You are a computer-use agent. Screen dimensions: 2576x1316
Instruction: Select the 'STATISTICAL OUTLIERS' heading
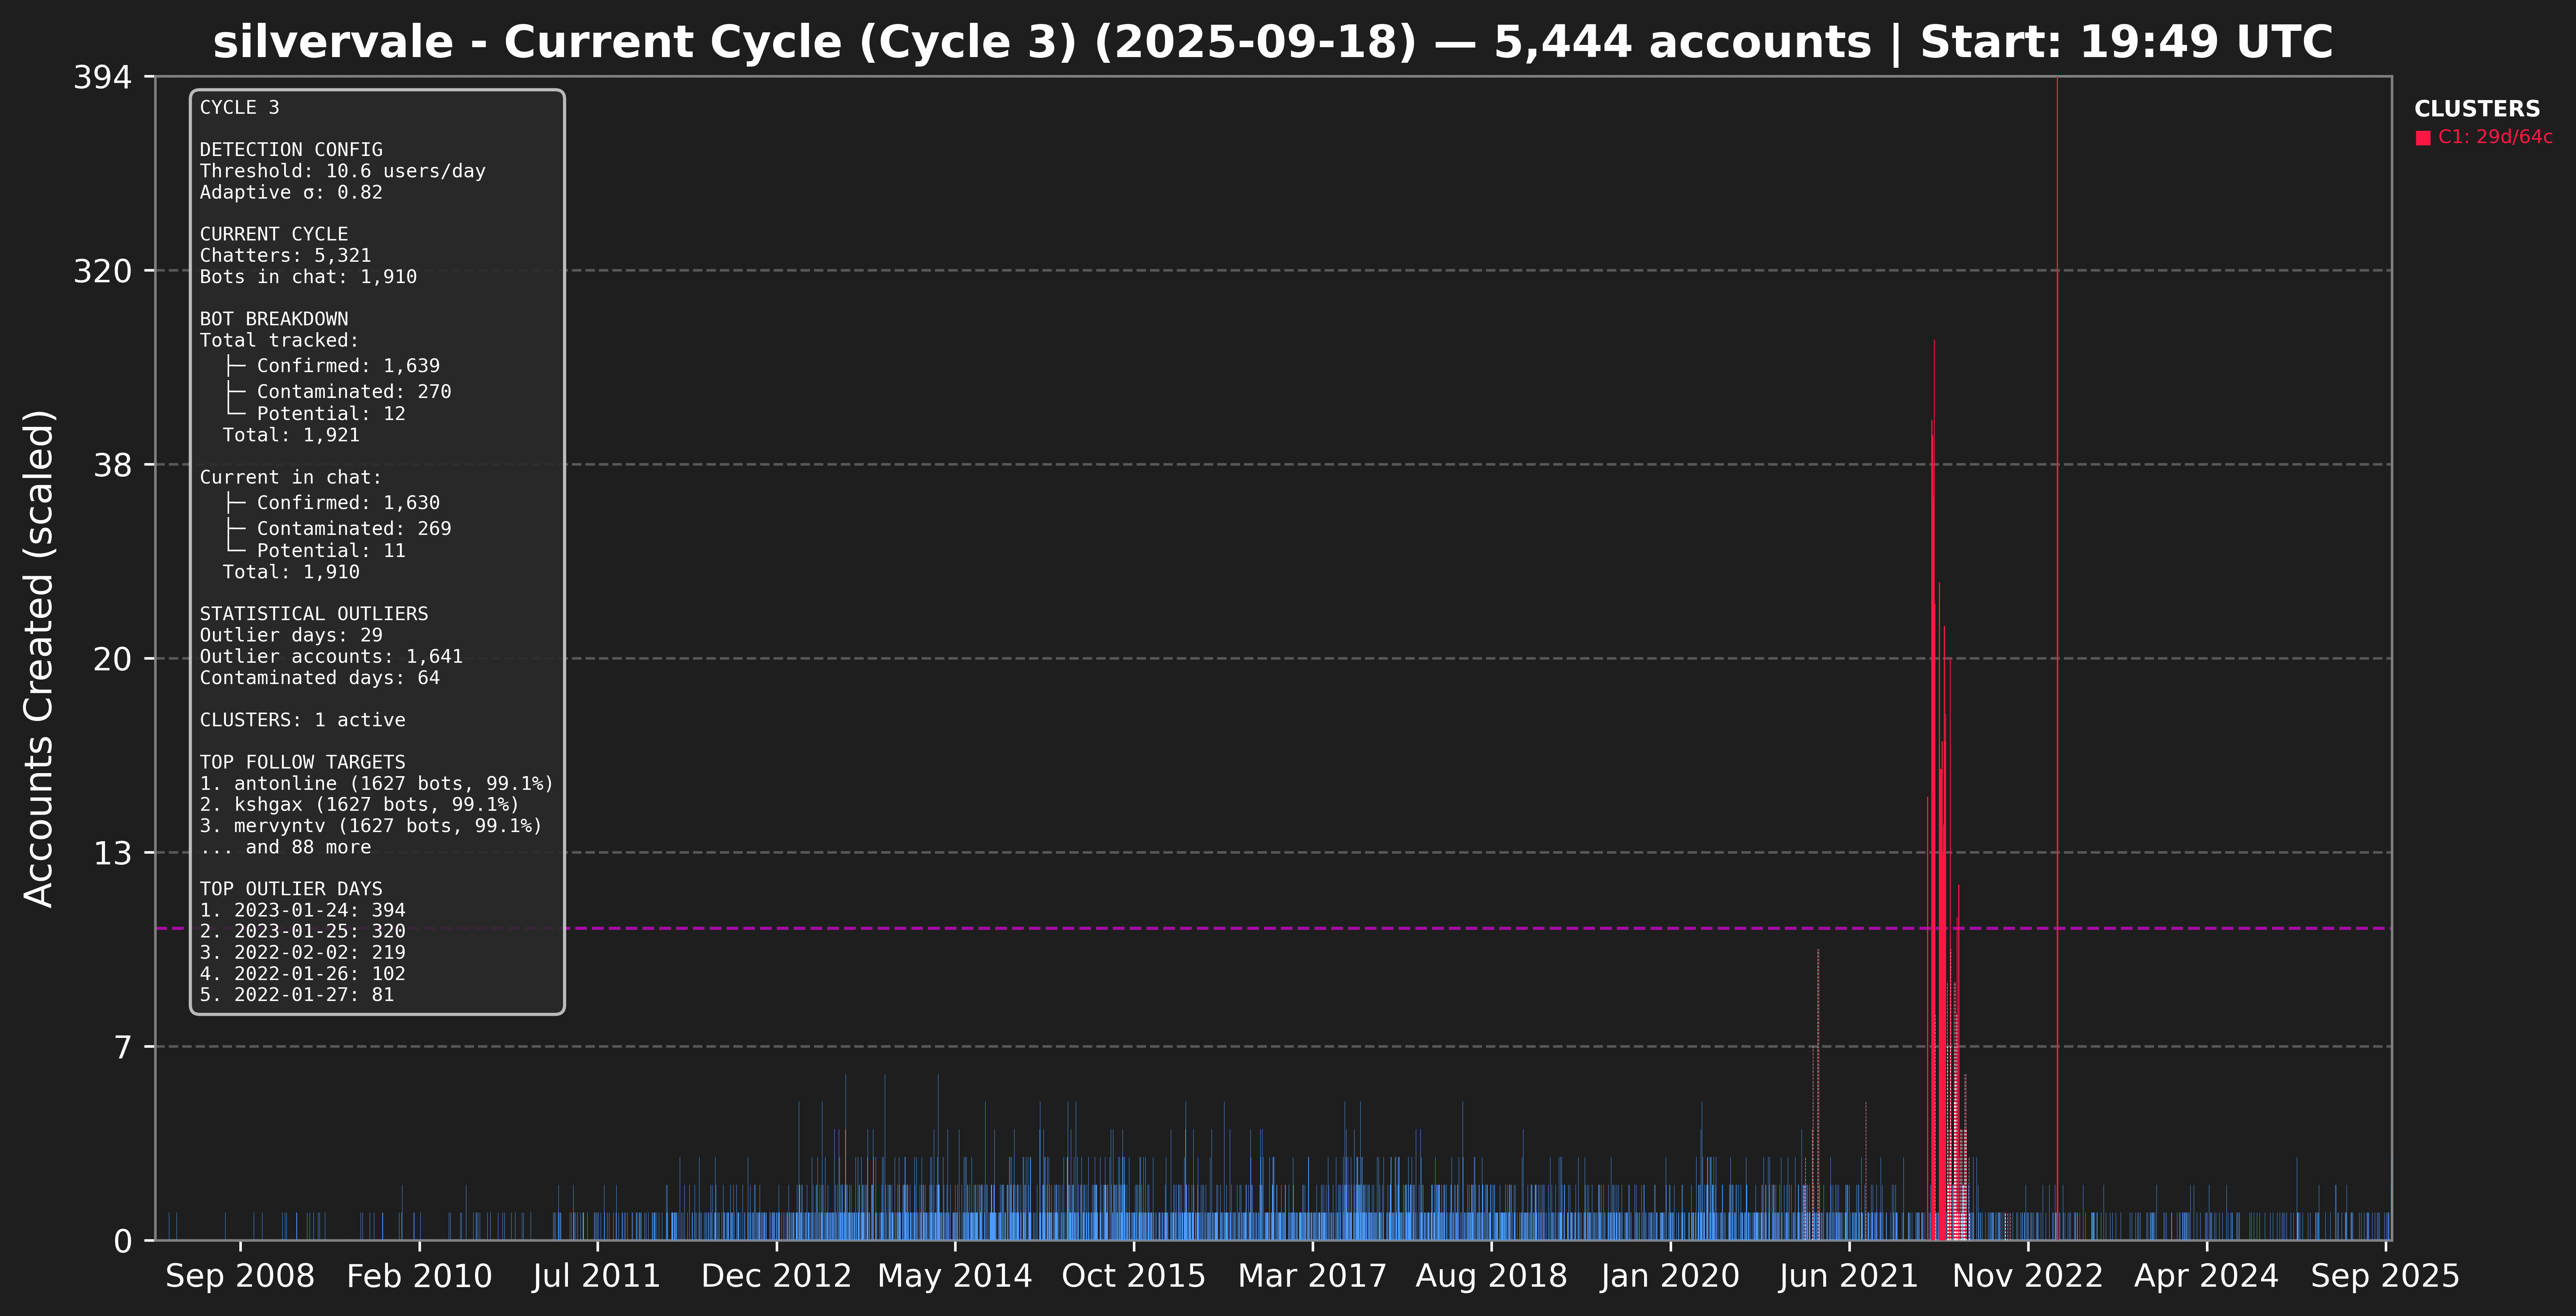[314, 614]
